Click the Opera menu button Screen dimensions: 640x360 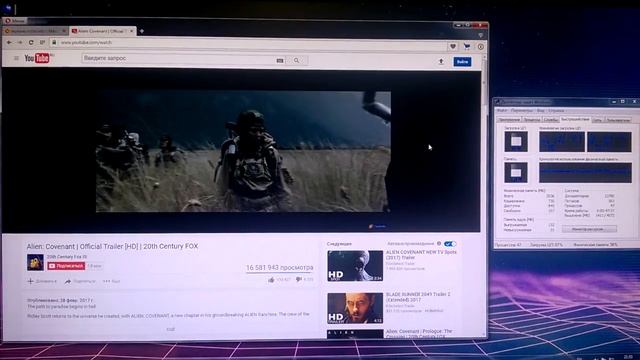tap(16, 21)
